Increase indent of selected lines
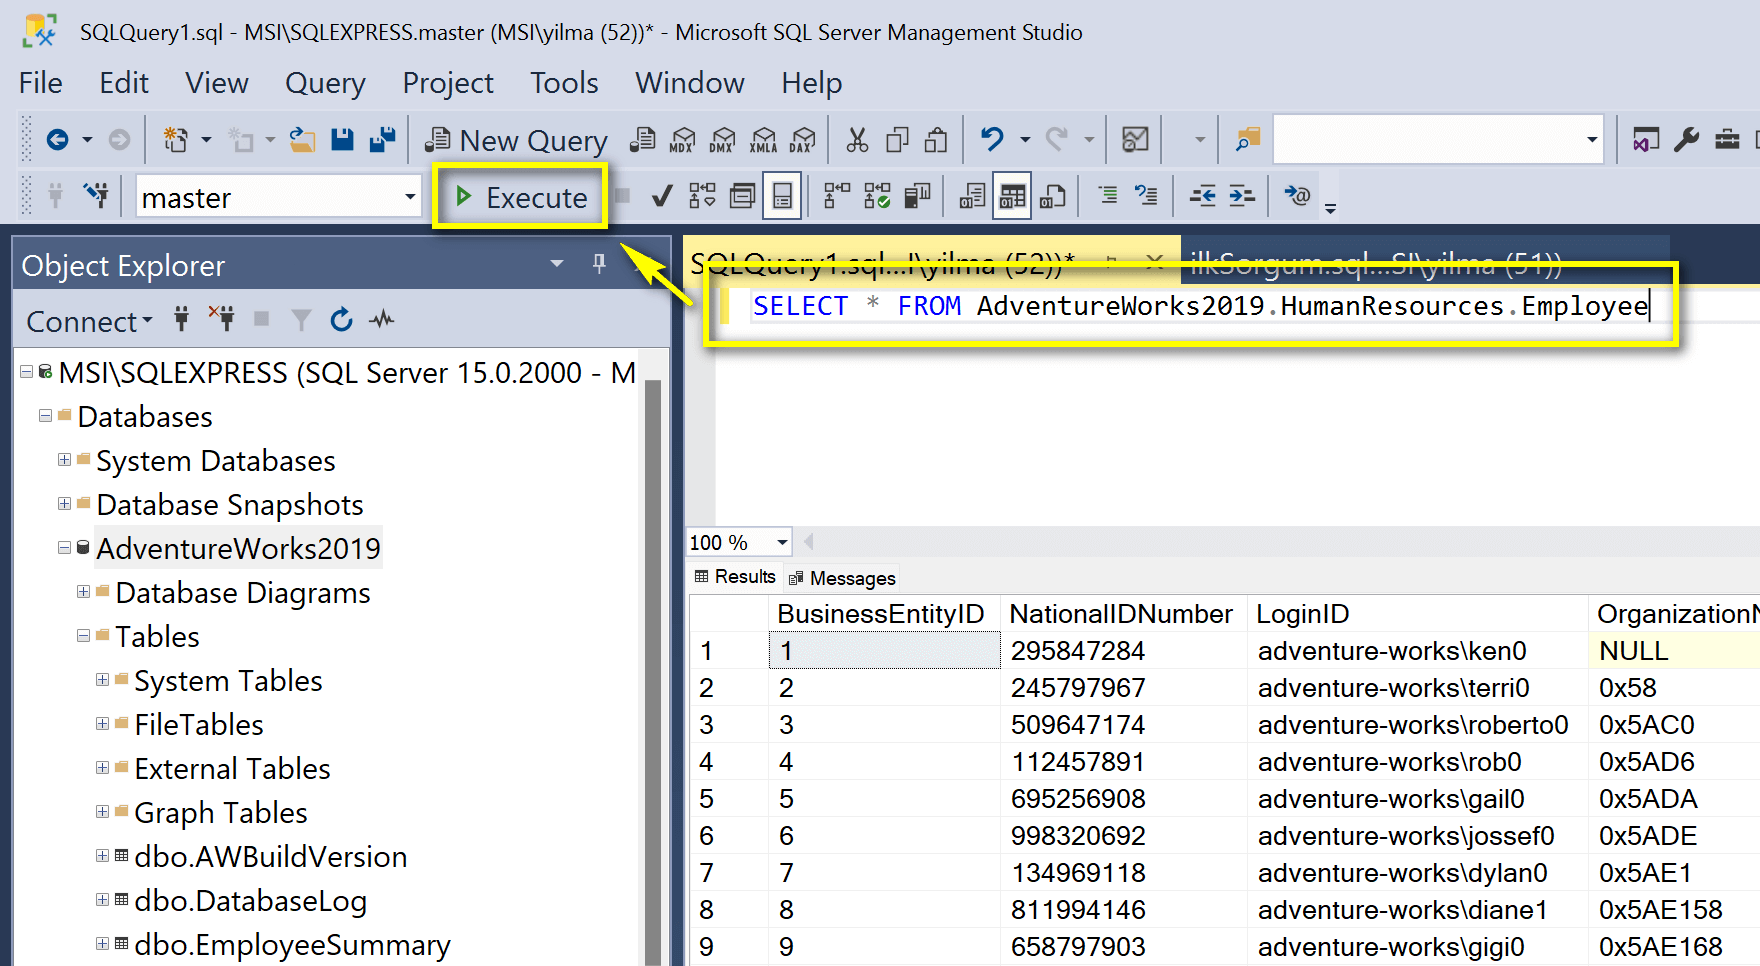Viewport: 1760px width, 966px height. [1242, 196]
